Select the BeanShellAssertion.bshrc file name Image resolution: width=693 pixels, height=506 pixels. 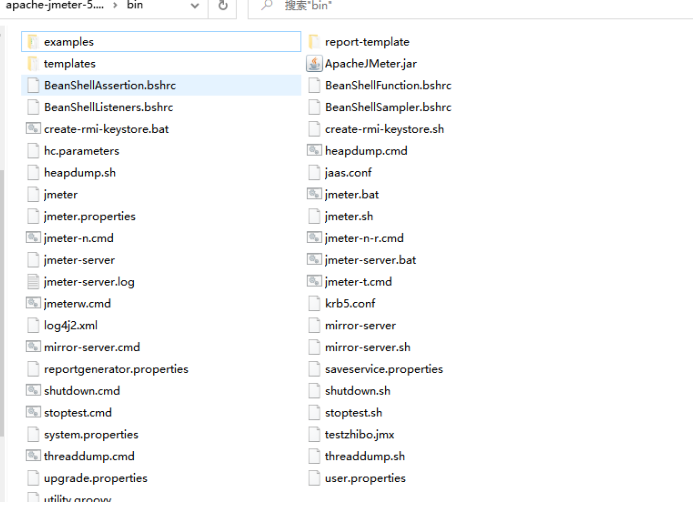pyautogui.click(x=110, y=85)
